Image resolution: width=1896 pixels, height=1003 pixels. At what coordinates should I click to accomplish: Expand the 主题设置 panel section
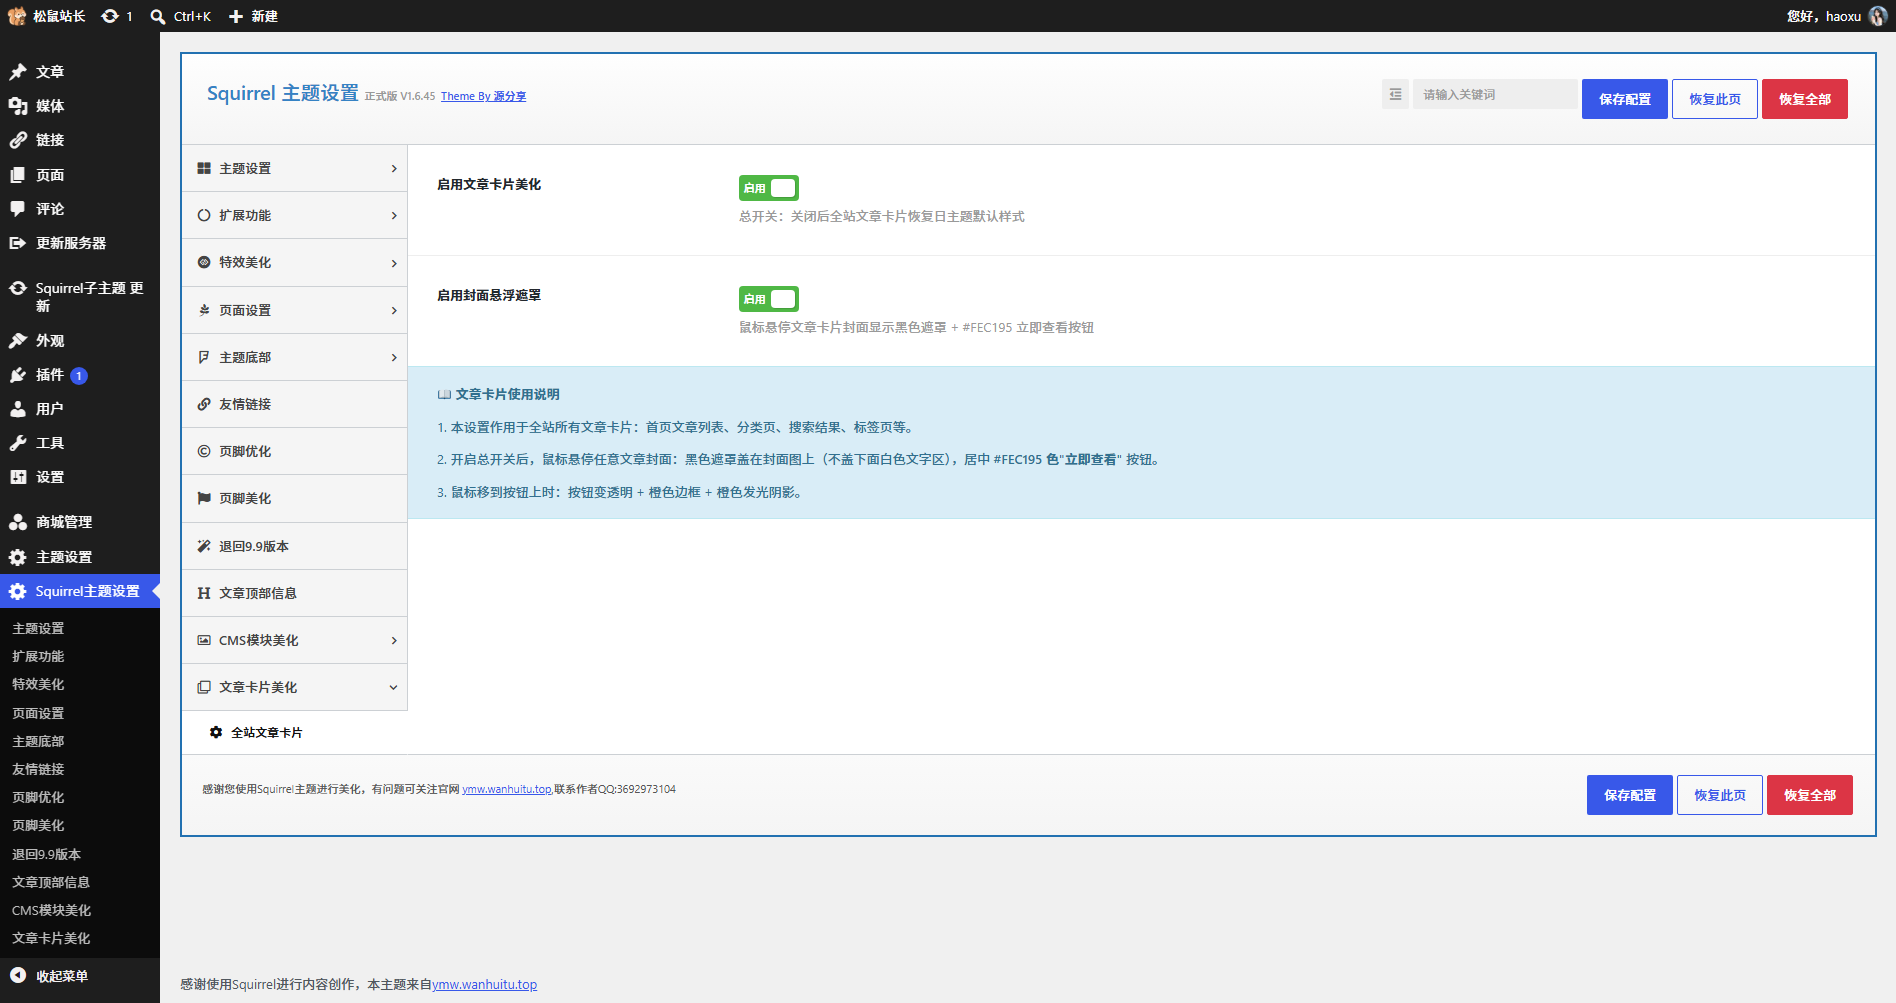(x=295, y=169)
